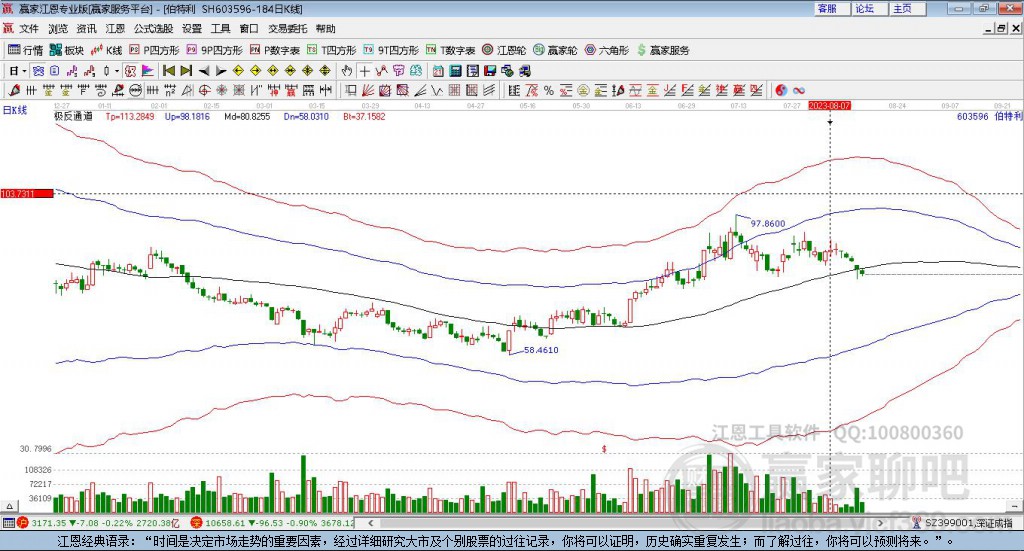This screenshot has width=1024, height=551.
Task: Select the crosshair cursor tool
Action: 364,71
